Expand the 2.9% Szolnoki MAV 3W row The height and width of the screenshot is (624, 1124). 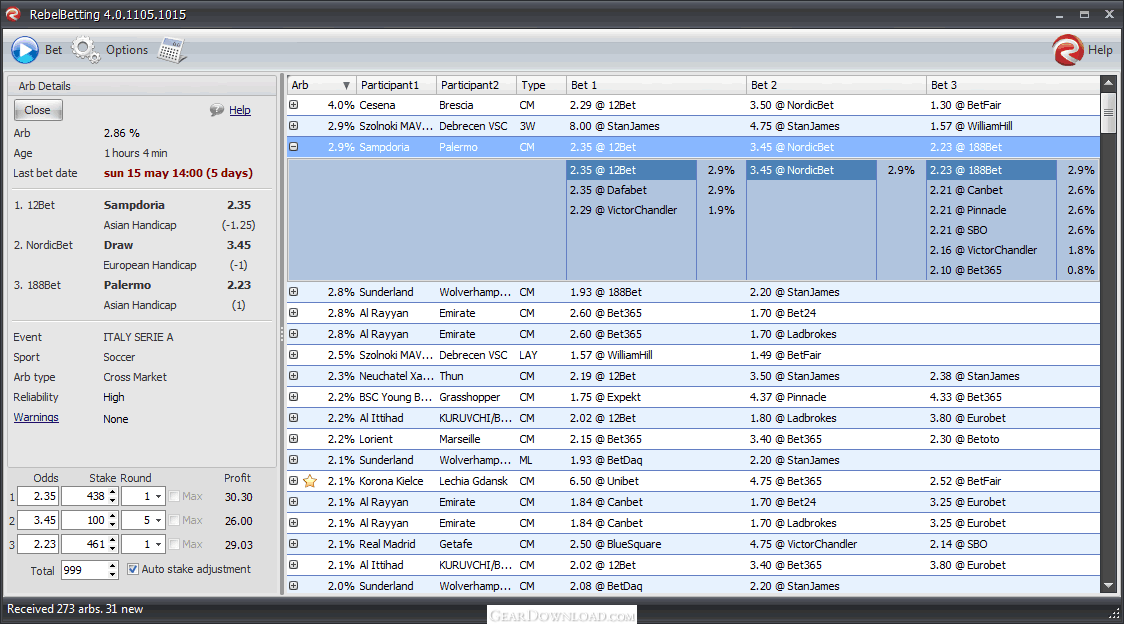click(x=293, y=126)
